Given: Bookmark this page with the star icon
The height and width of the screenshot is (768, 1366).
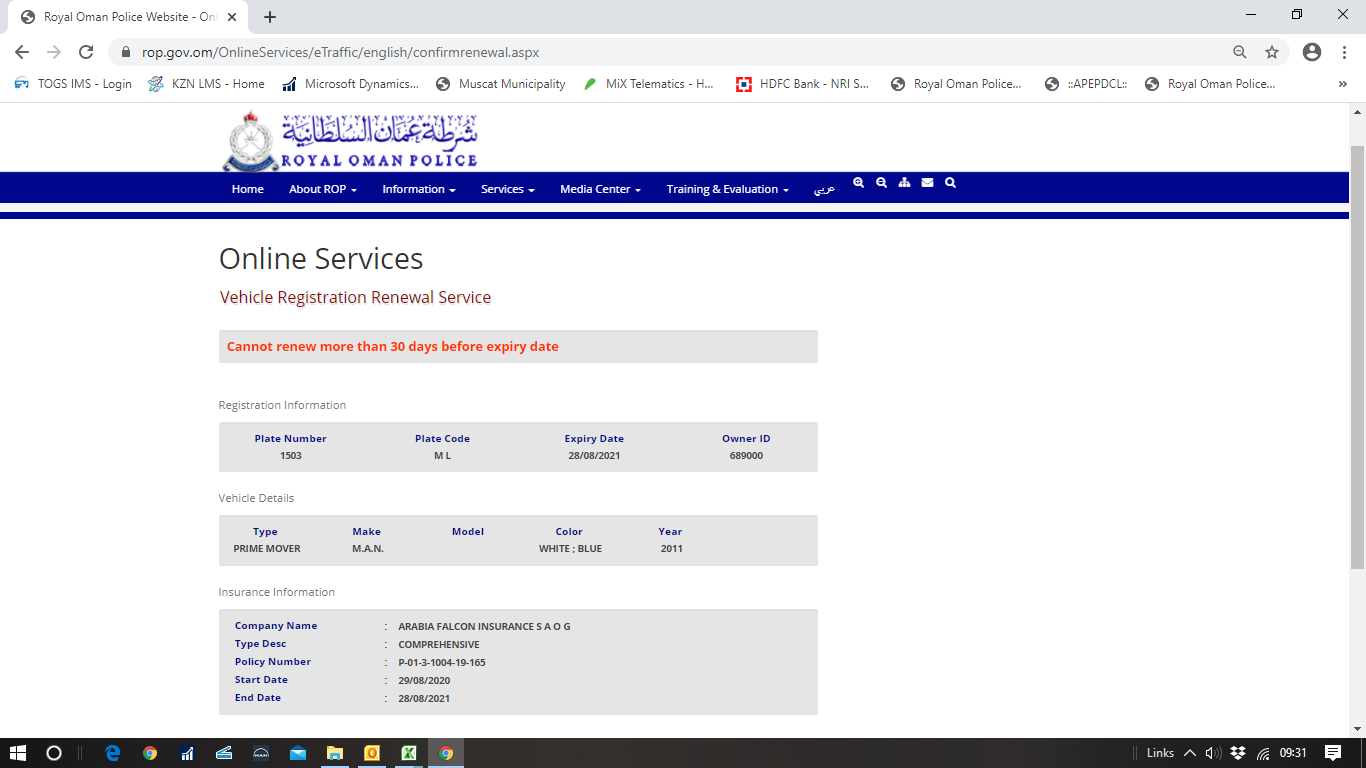Looking at the screenshot, I should (x=1272, y=52).
